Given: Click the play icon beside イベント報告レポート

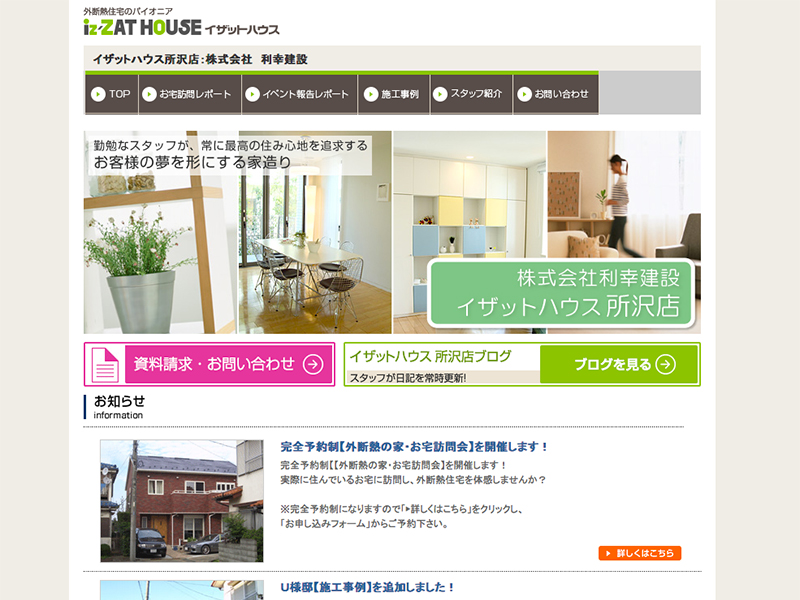Looking at the screenshot, I should pos(252,94).
